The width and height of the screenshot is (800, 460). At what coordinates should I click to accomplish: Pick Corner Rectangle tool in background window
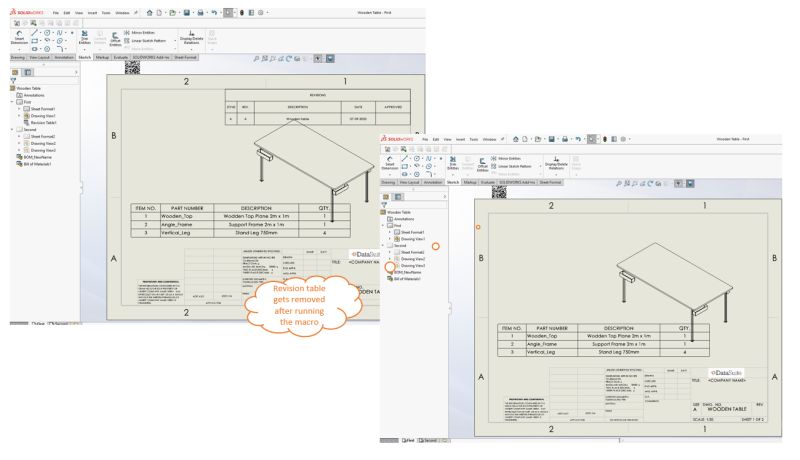[x=34, y=41]
